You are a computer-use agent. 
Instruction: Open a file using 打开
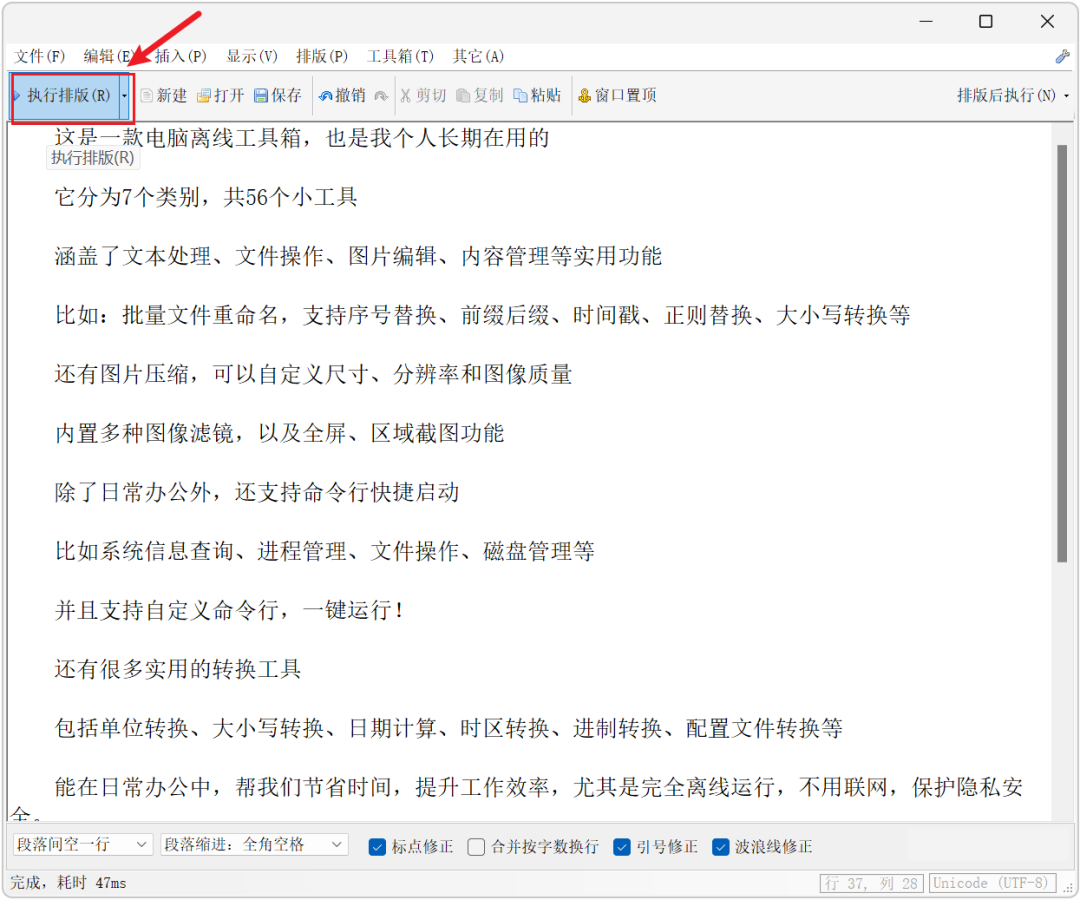[x=221, y=96]
